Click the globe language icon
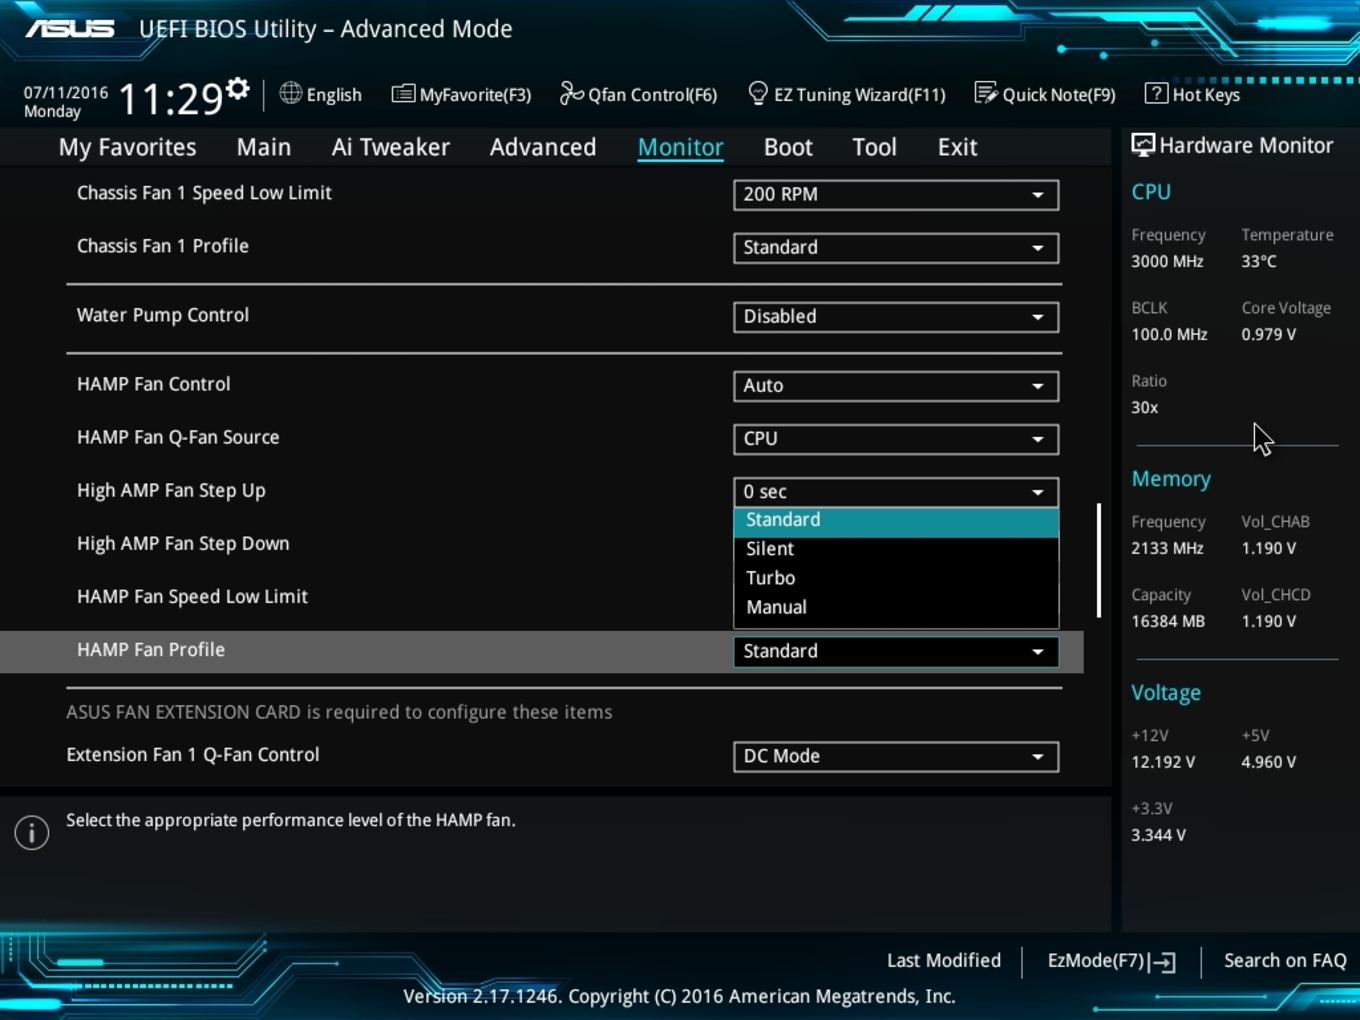 click(290, 93)
